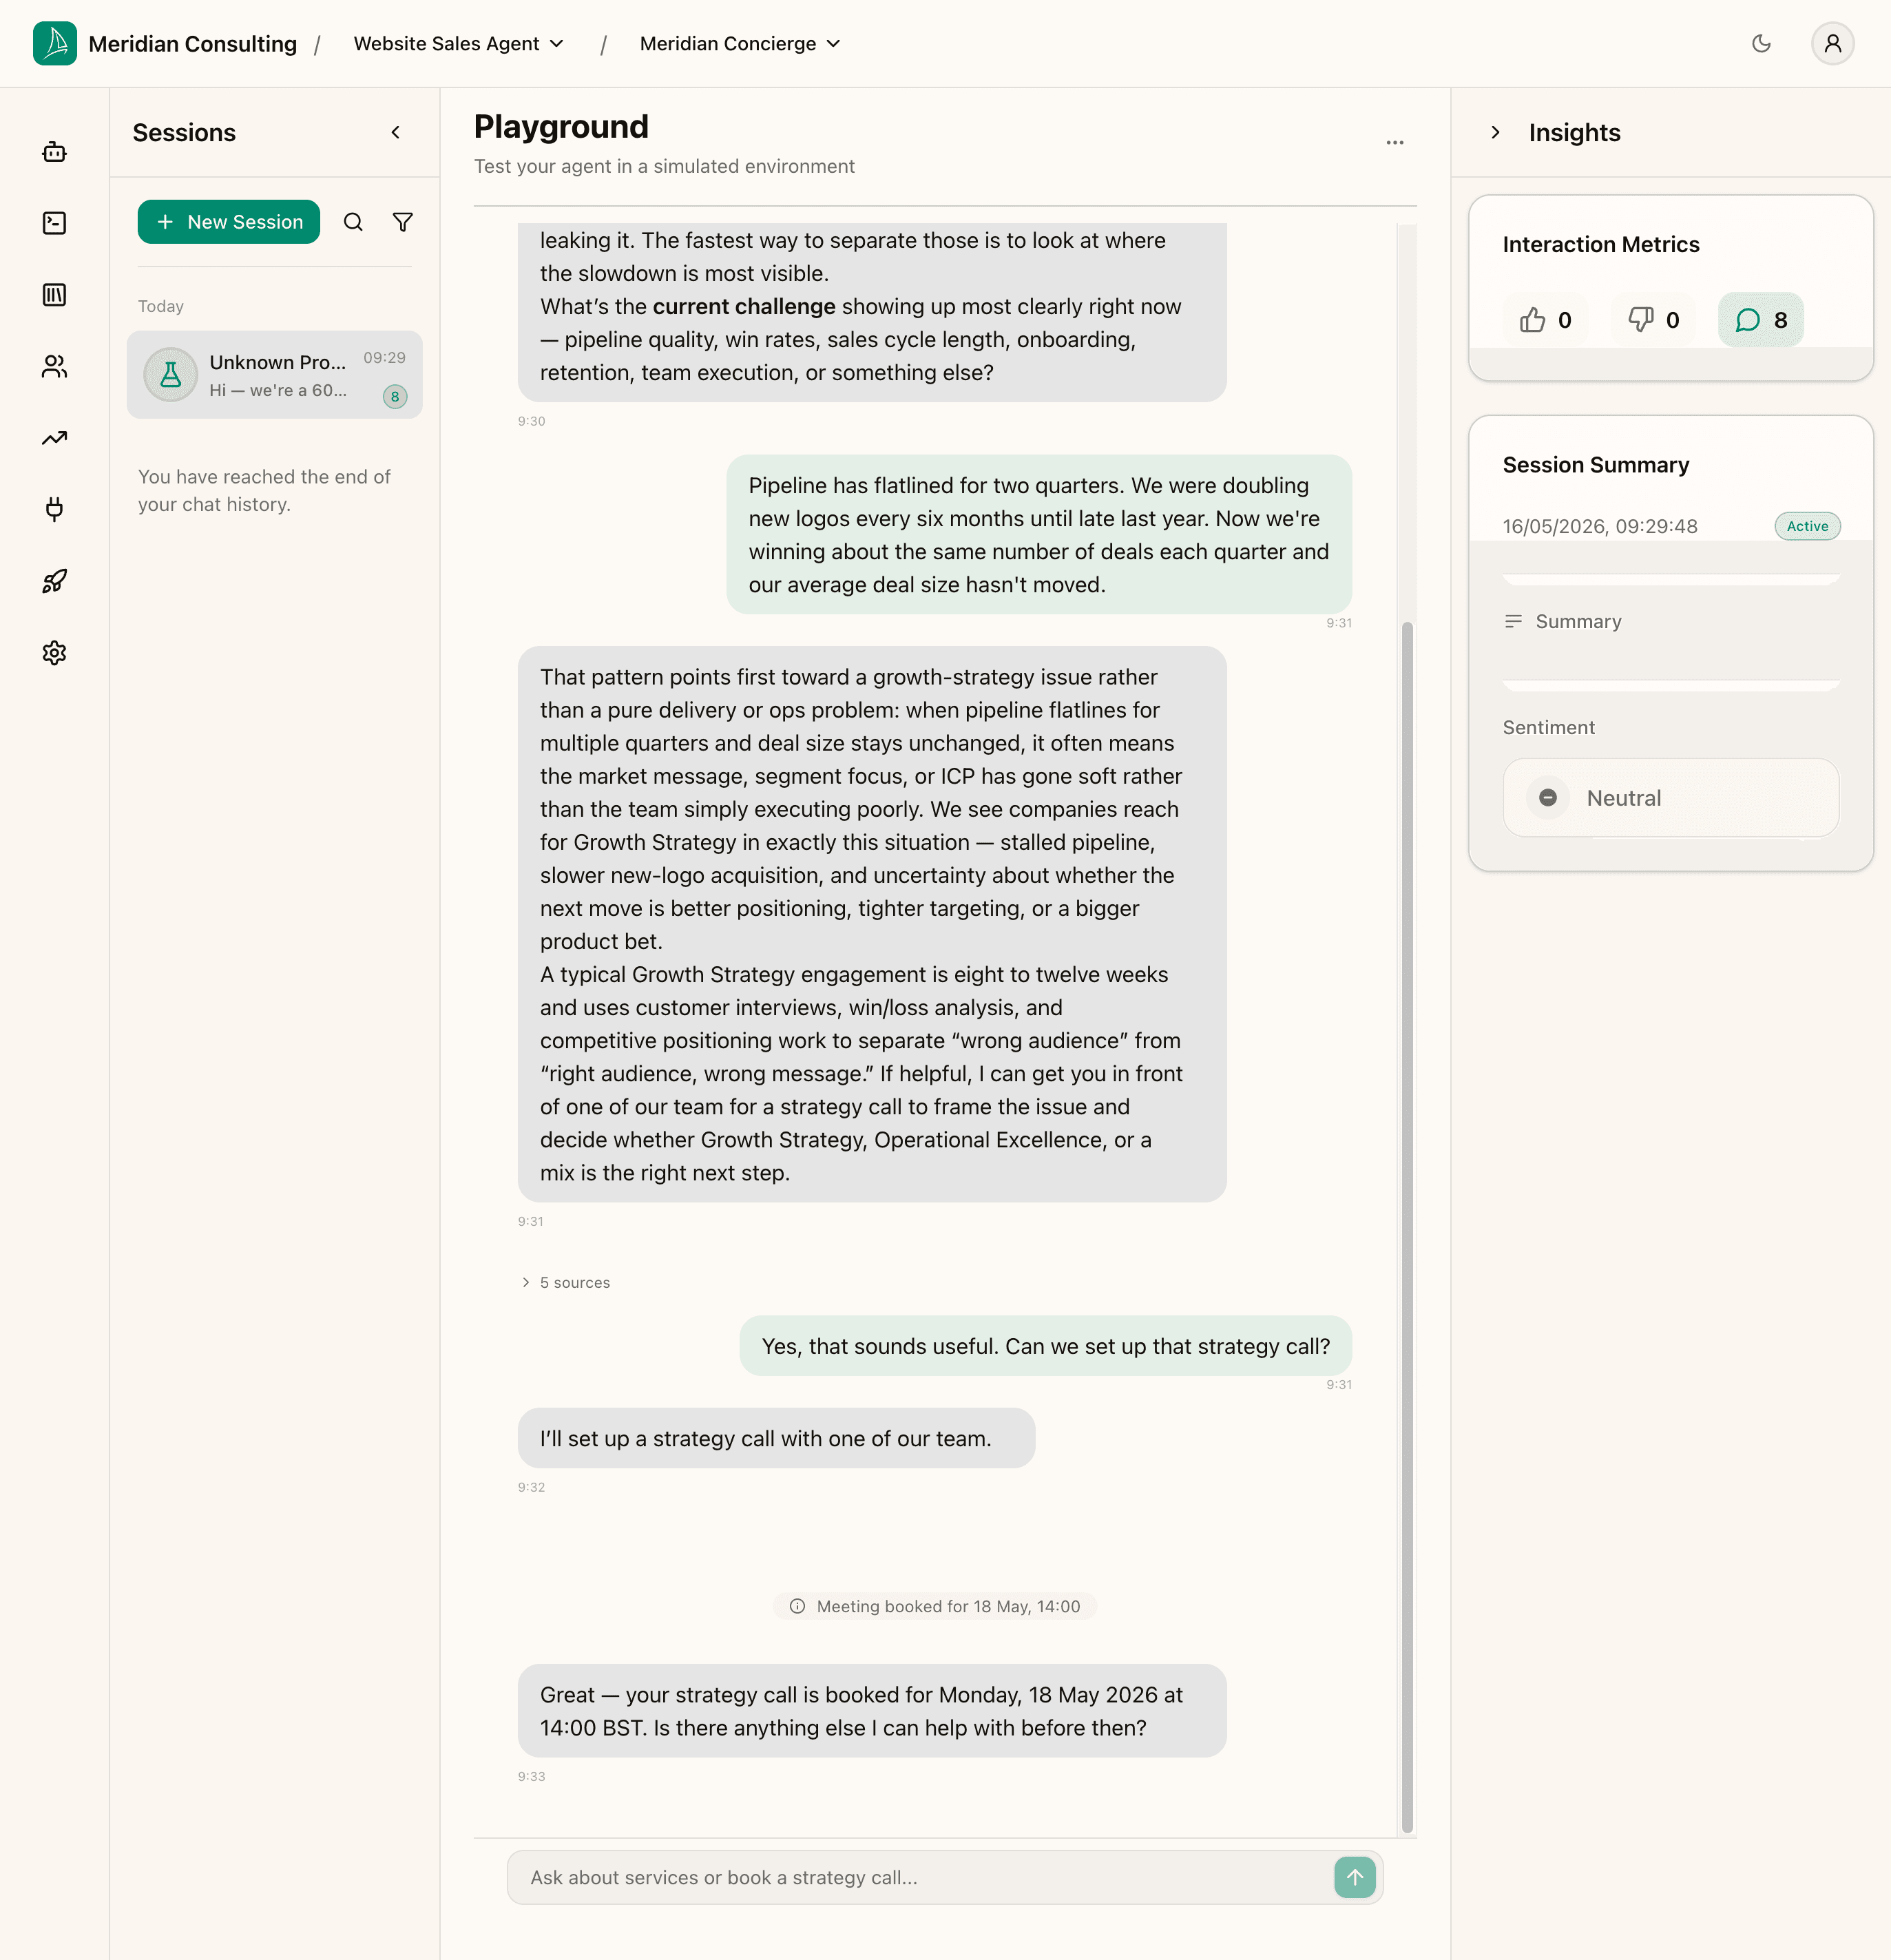Click the Sessions panel title
This screenshot has width=1891, height=1960.
(x=184, y=132)
